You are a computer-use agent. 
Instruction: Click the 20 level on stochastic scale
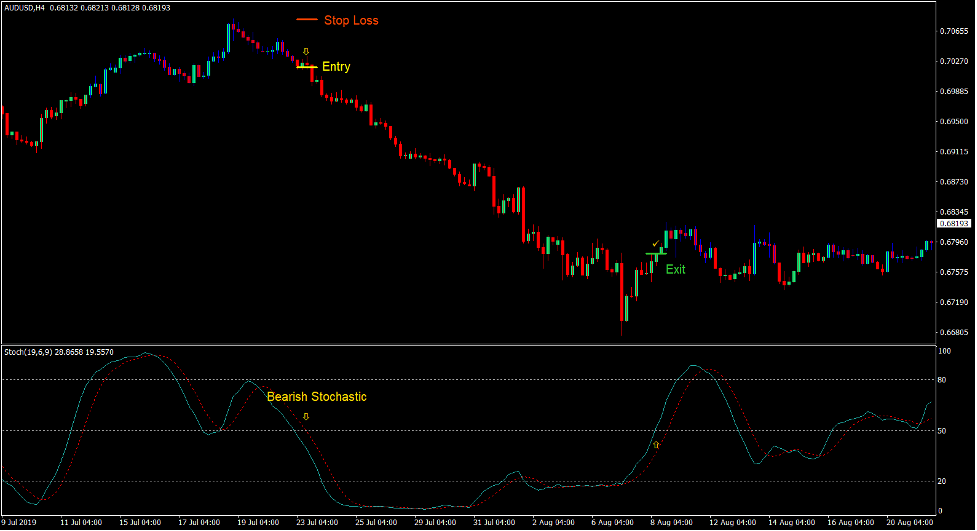[x=944, y=481]
